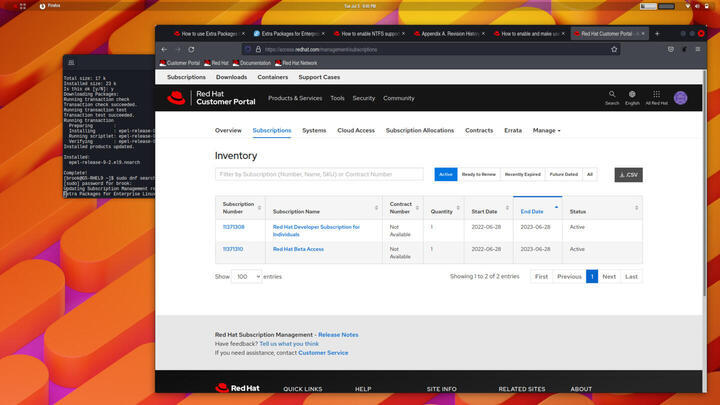The image size is (720, 405).
Task: Click the browser back arrow
Action: [164, 49]
